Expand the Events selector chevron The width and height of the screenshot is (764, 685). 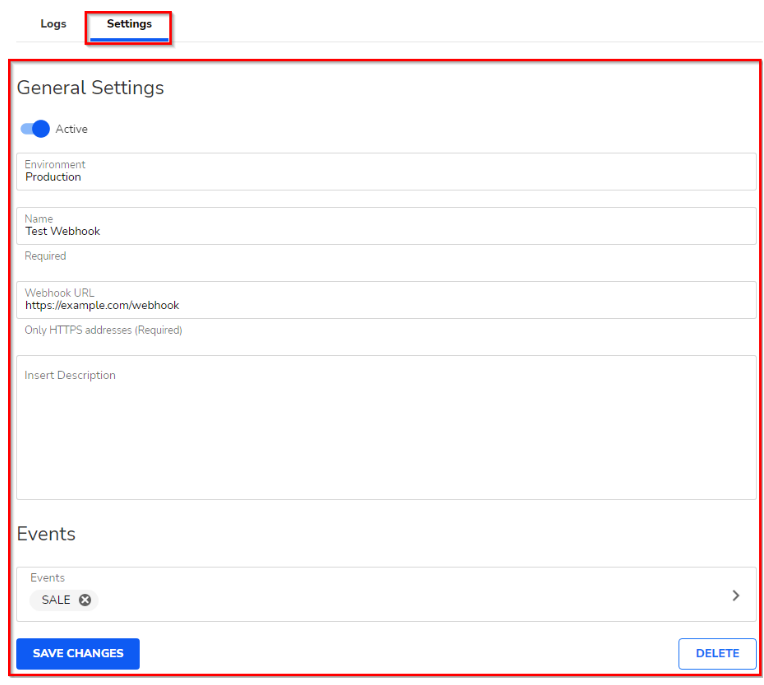[x=736, y=595]
